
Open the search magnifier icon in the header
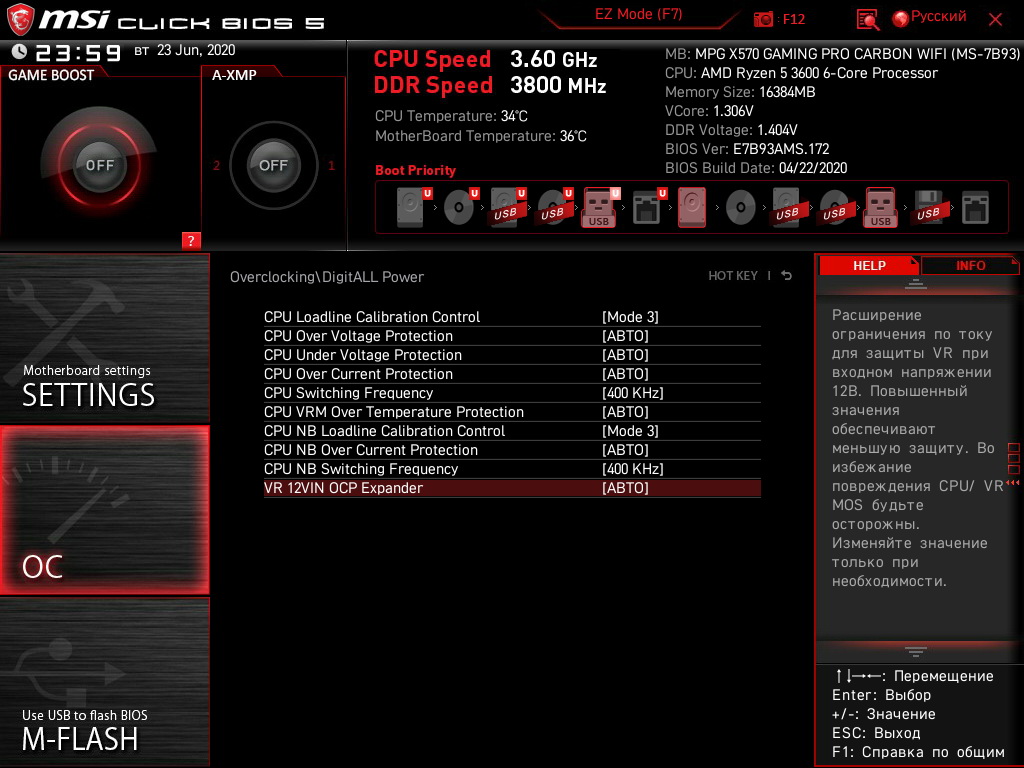click(x=867, y=20)
